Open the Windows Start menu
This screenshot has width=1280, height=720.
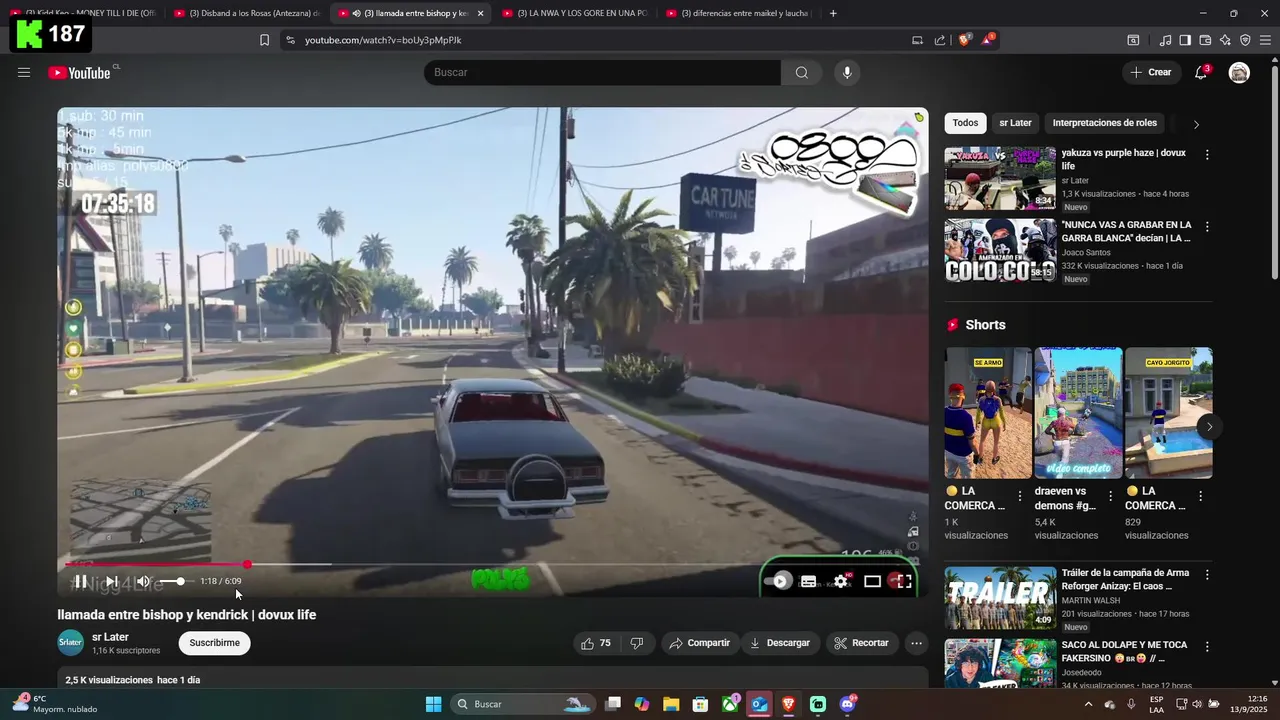(x=433, y=704)
